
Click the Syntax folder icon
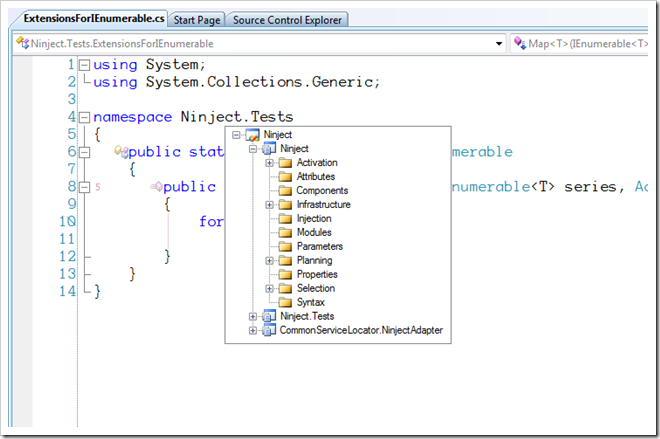[285, 302]
